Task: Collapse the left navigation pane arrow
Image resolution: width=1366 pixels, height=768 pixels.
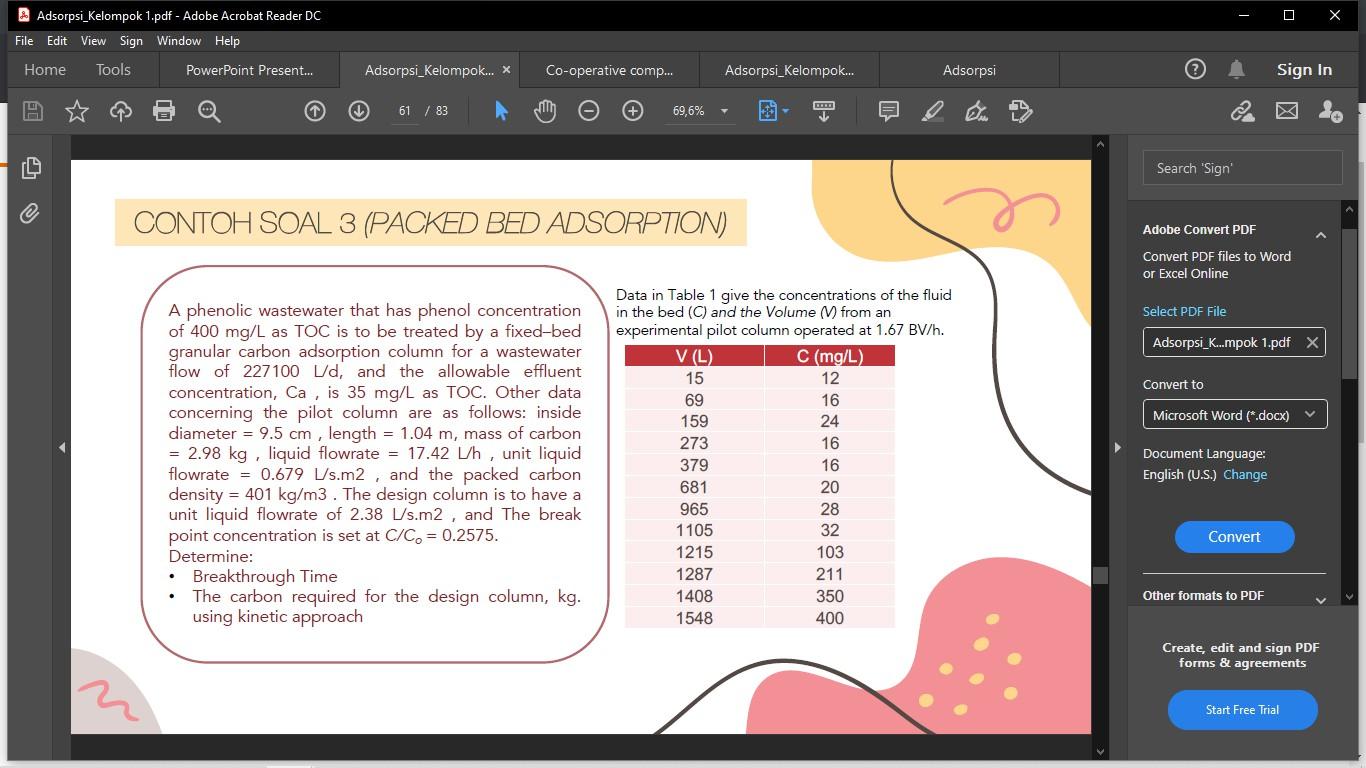Action: [62, 447]
